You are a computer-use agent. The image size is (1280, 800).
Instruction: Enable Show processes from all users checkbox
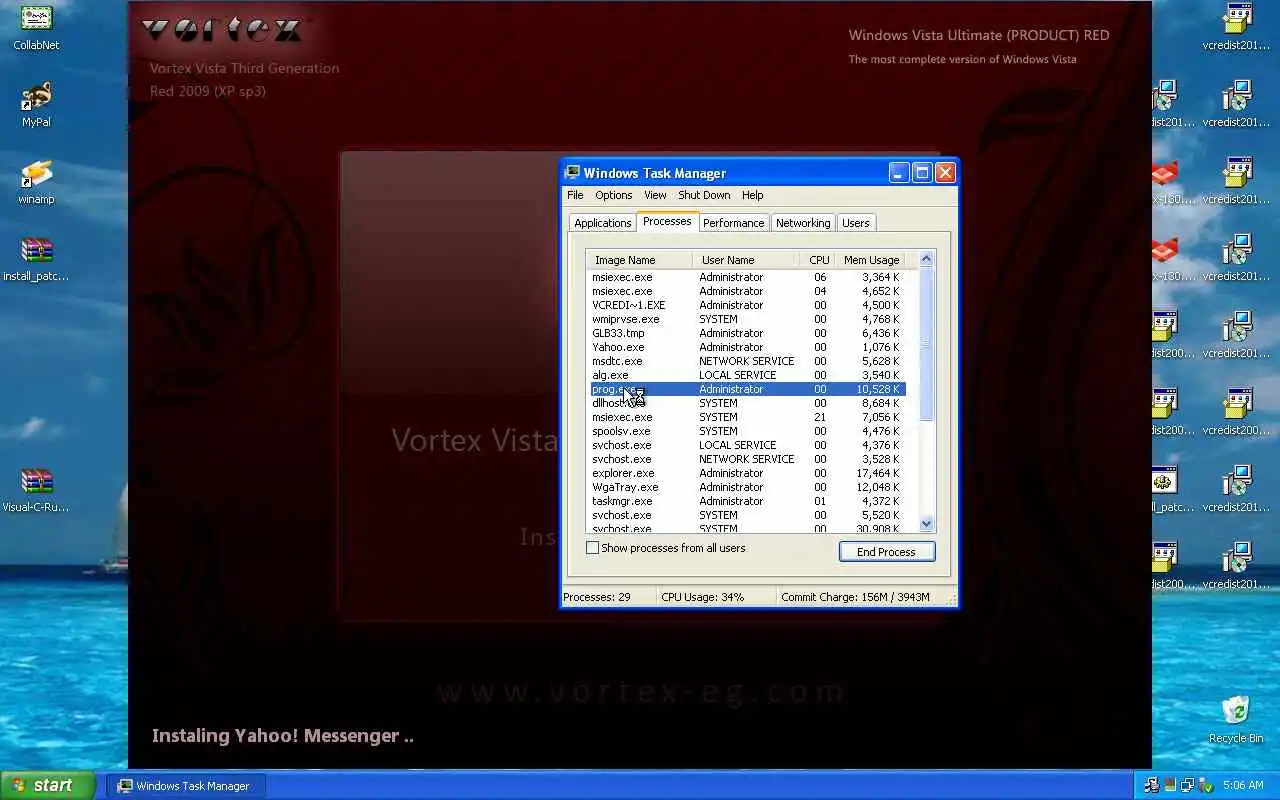coord(593,548)
